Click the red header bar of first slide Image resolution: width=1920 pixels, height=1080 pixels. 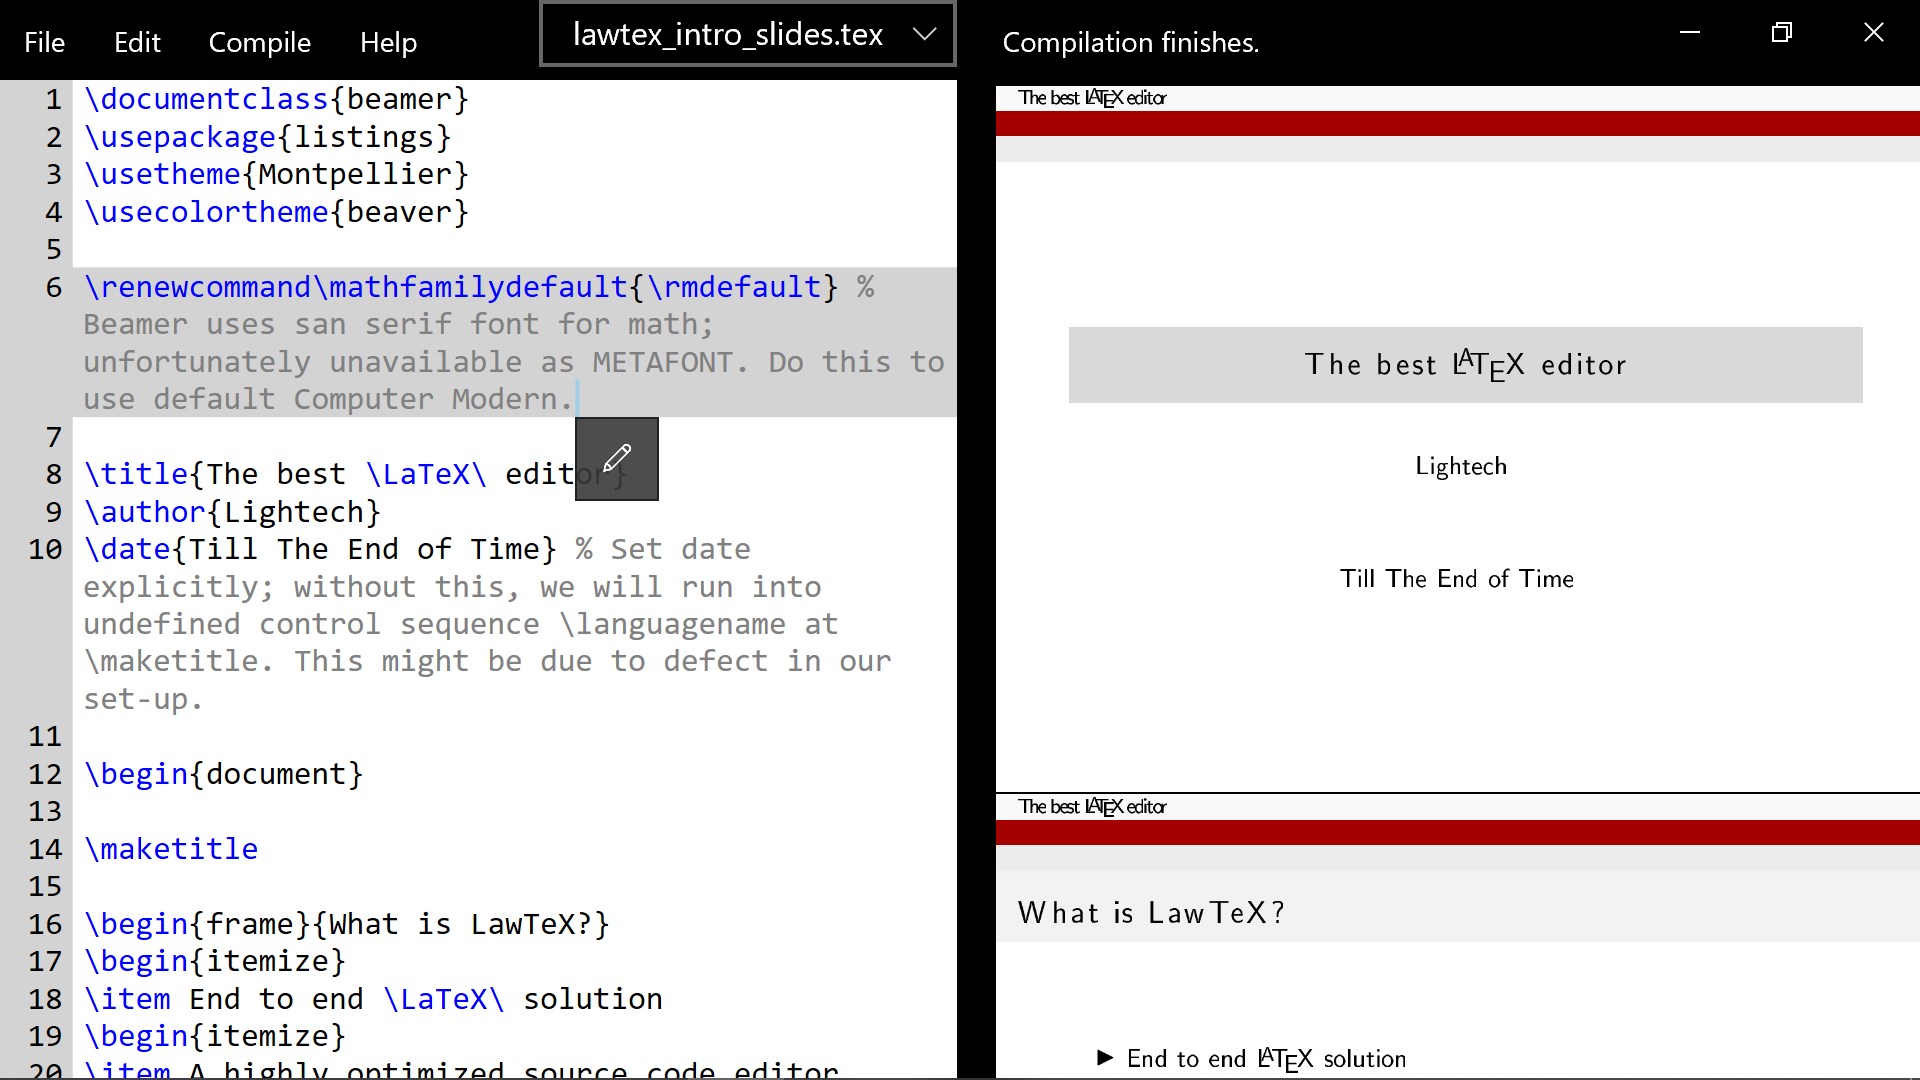click(x=1457, y=124)
